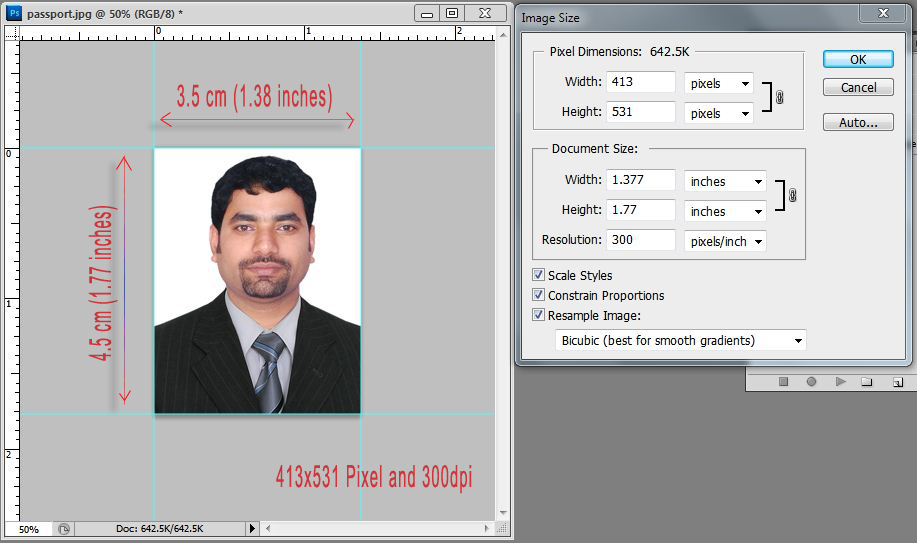Toggle pixel dimensions chain link icon
917x543 pixels.
(x=780, y=97)
